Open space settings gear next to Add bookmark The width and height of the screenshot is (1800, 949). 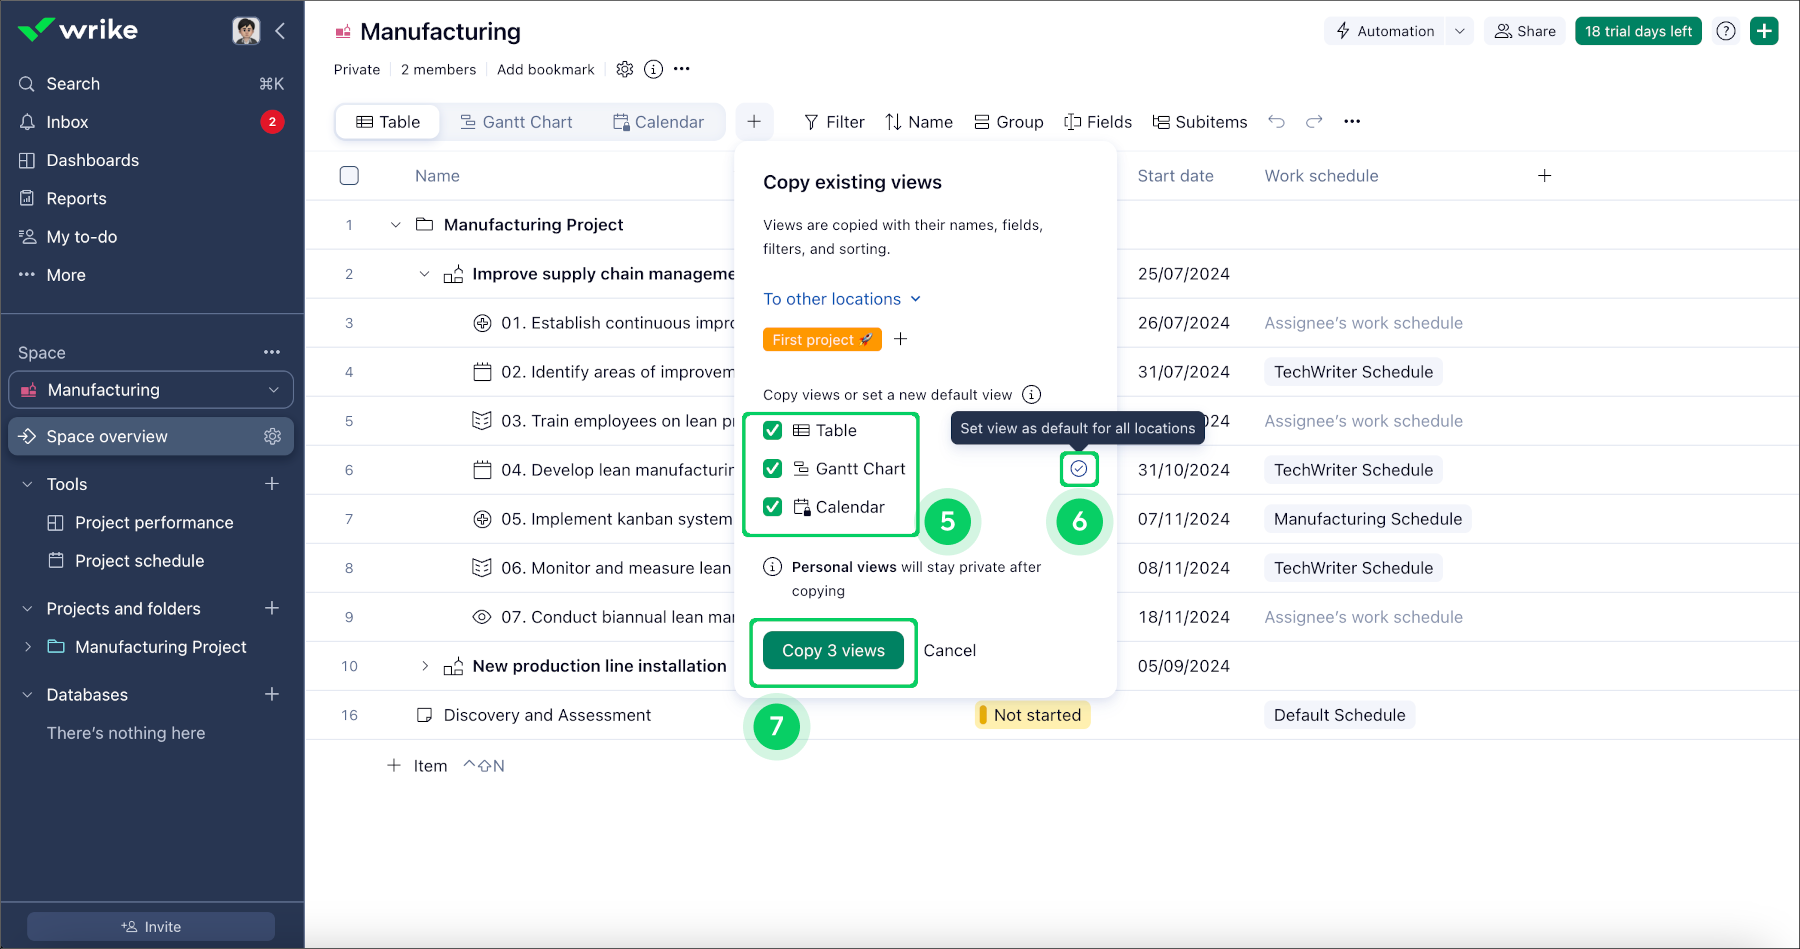click(625, 69)
